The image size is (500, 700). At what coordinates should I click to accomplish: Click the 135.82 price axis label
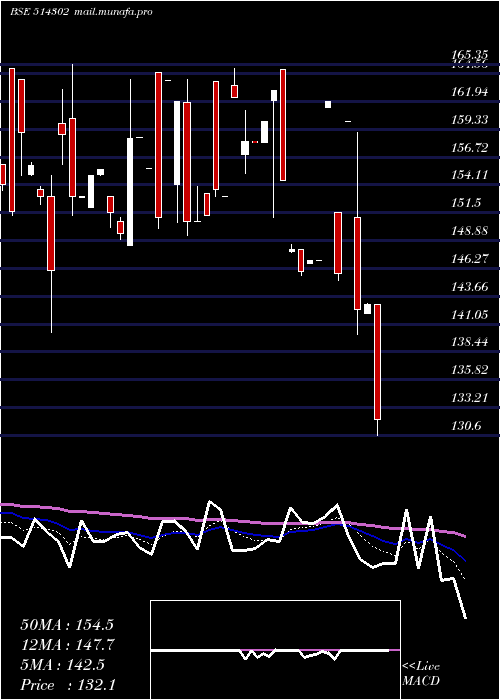pos(470,370)
